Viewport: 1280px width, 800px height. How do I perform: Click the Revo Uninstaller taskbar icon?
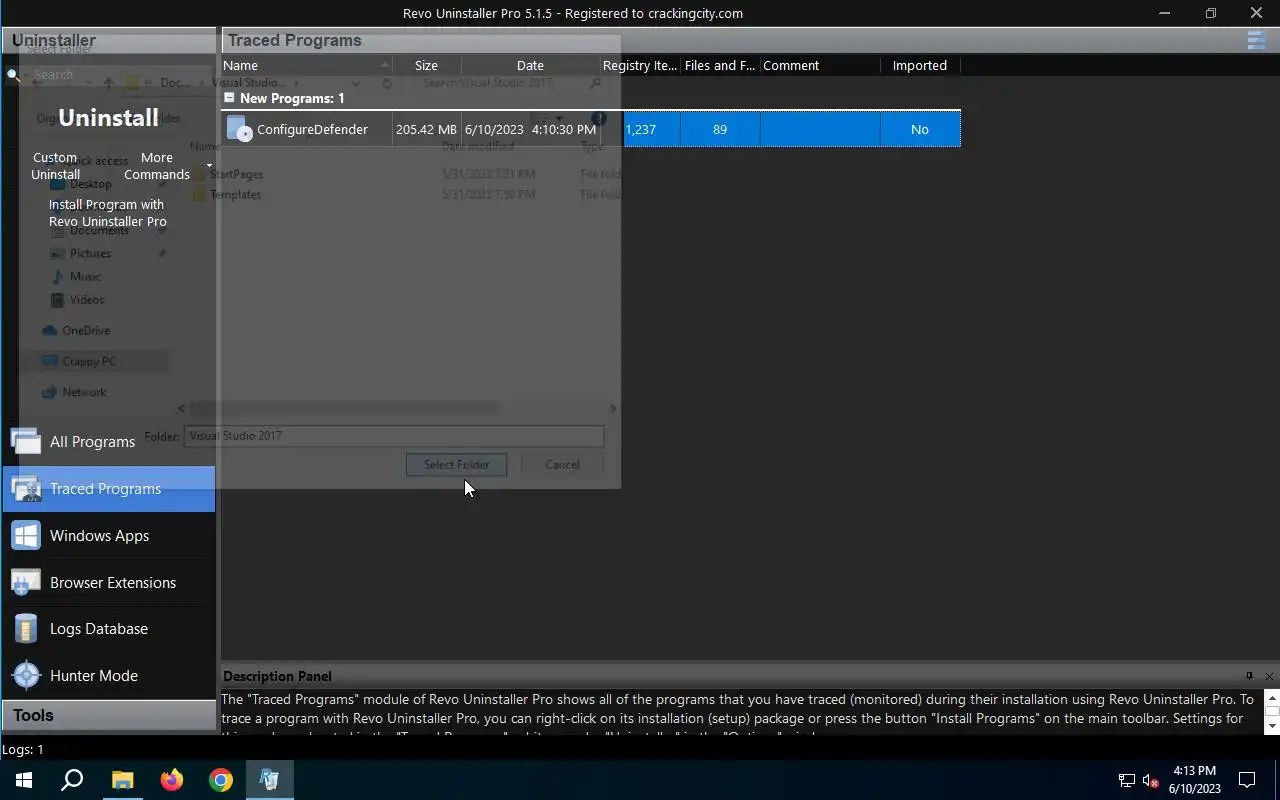click(x=270, y=780)
